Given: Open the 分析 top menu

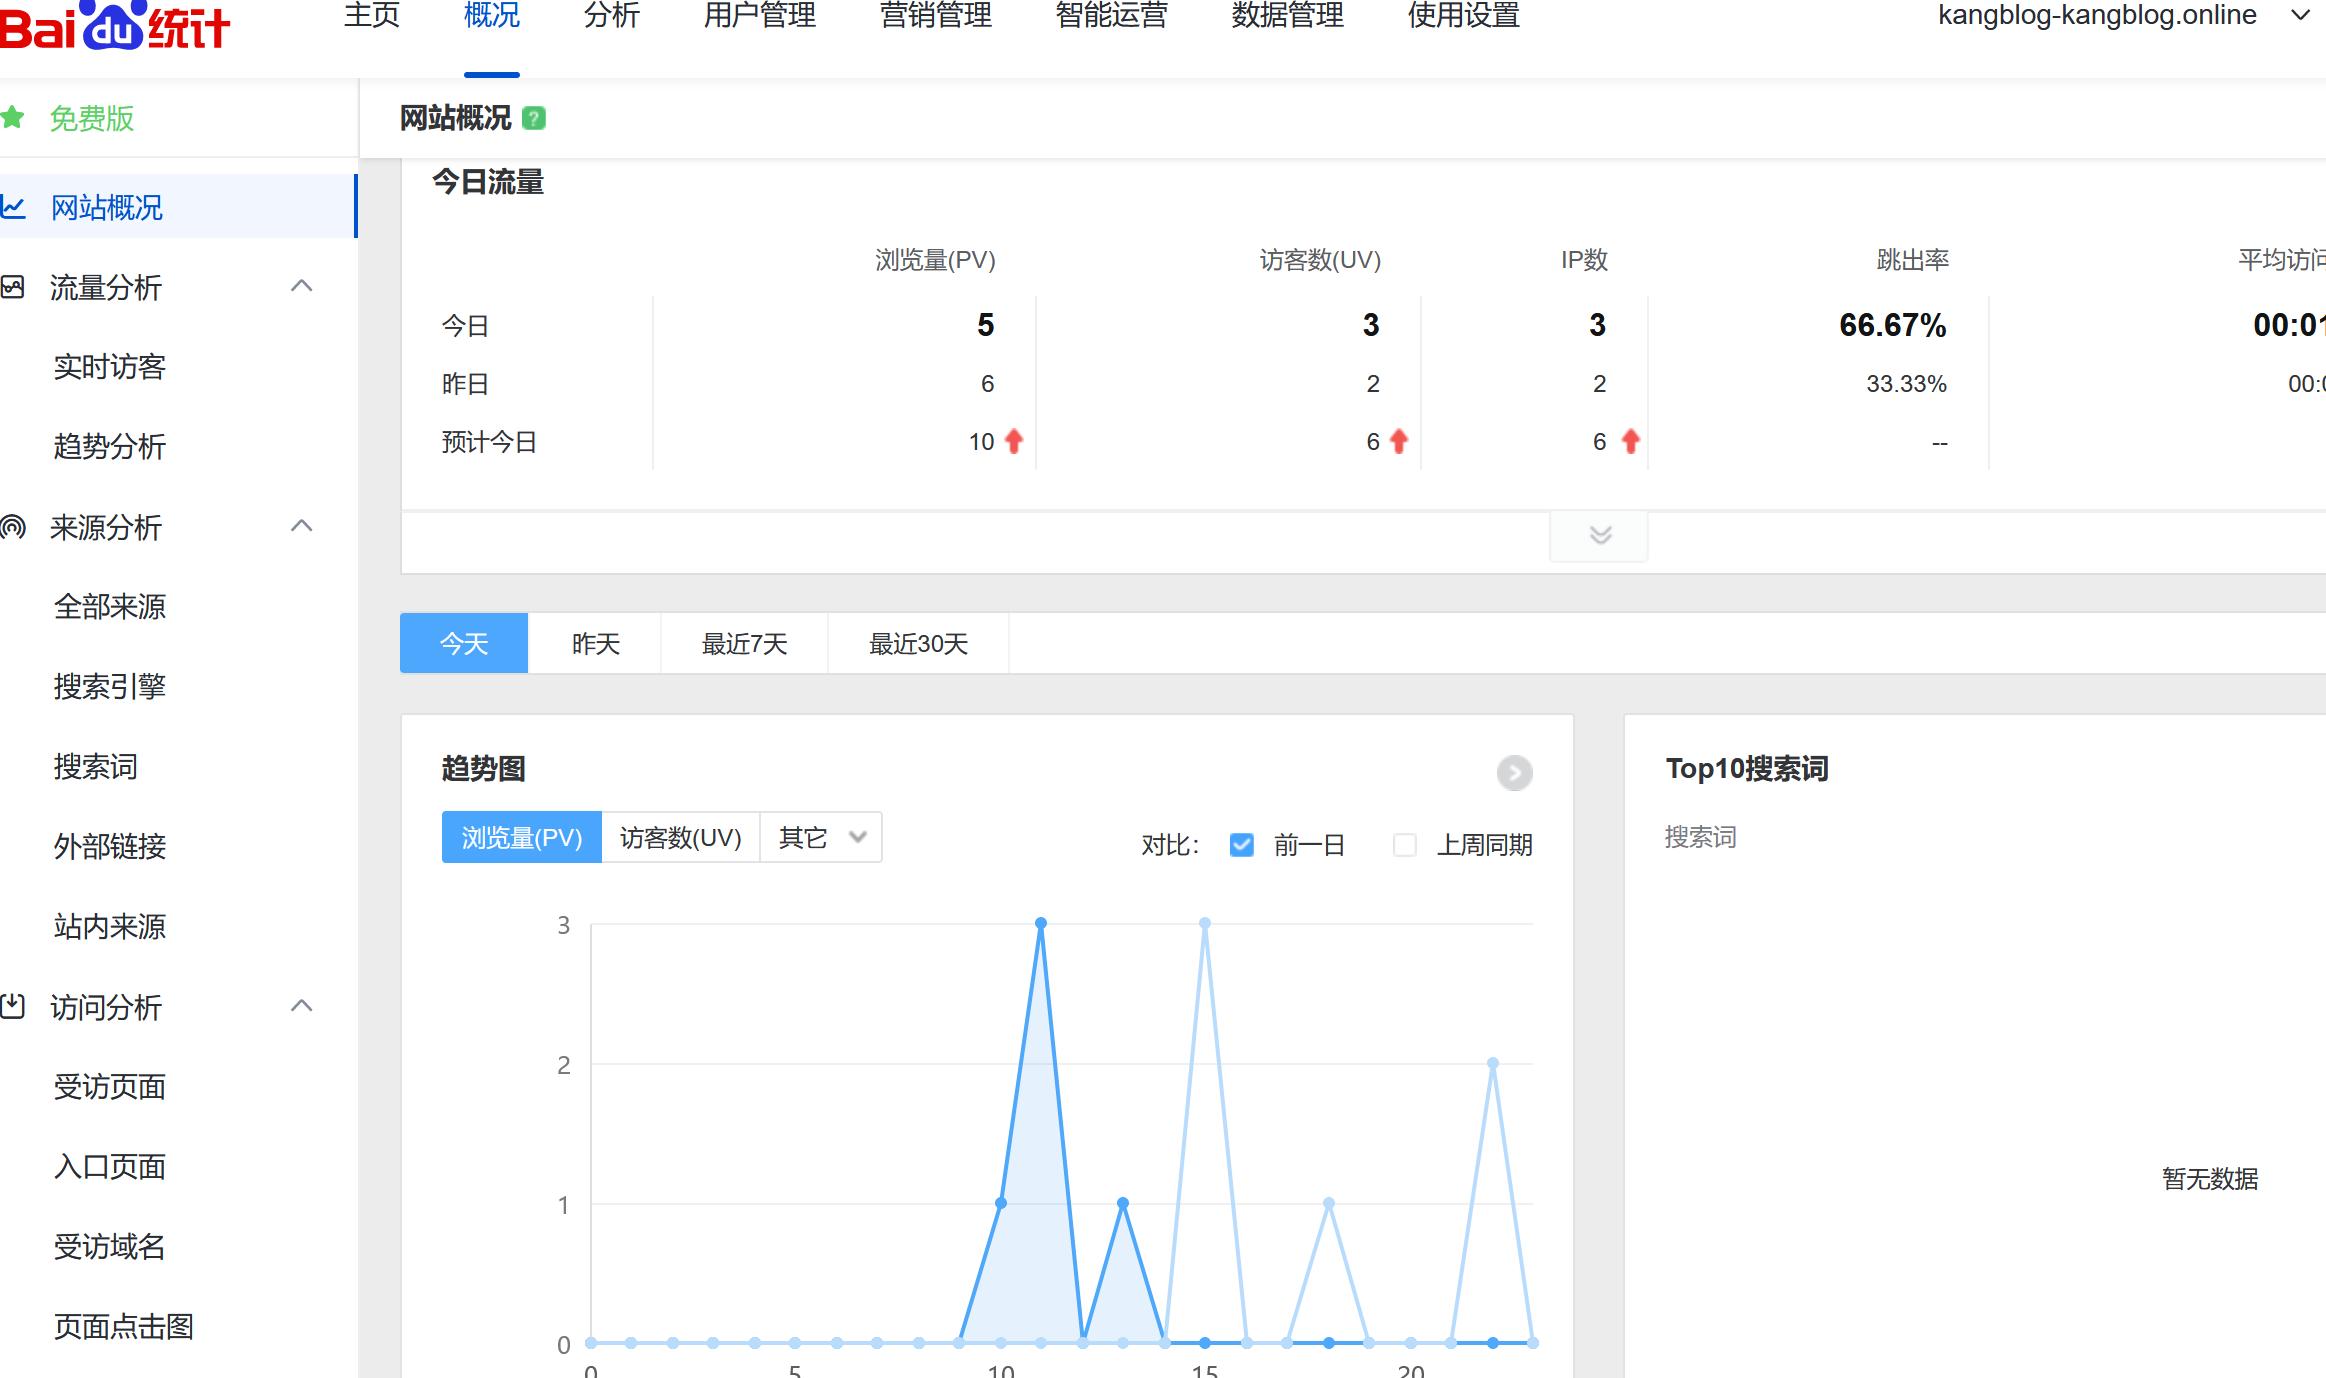Looking at the screenshot, I should click(612, 16).
